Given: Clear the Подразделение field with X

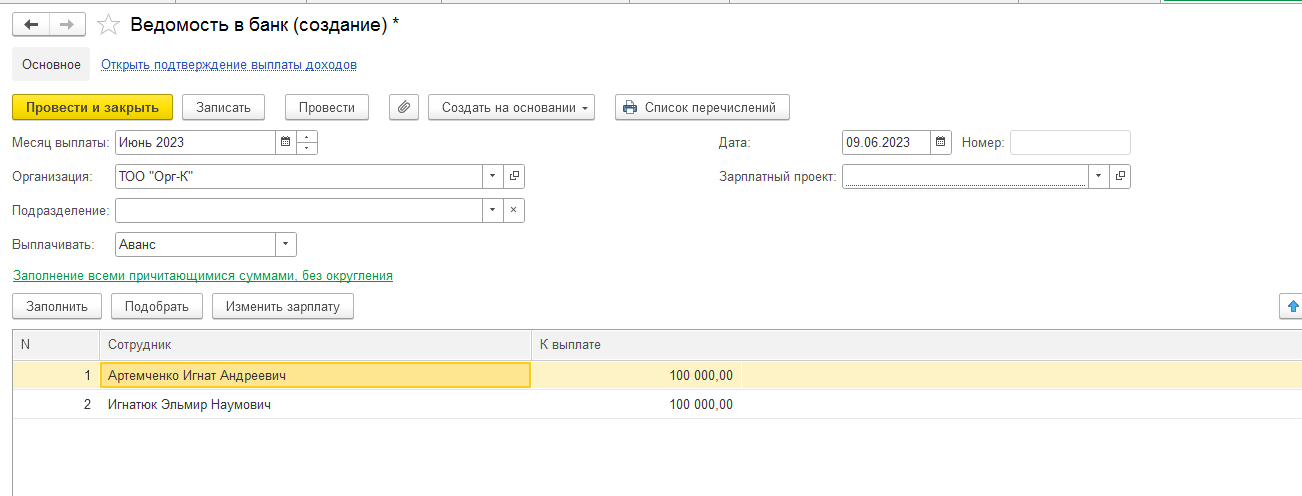Looking at the screenshot, I should coord(513,211).
